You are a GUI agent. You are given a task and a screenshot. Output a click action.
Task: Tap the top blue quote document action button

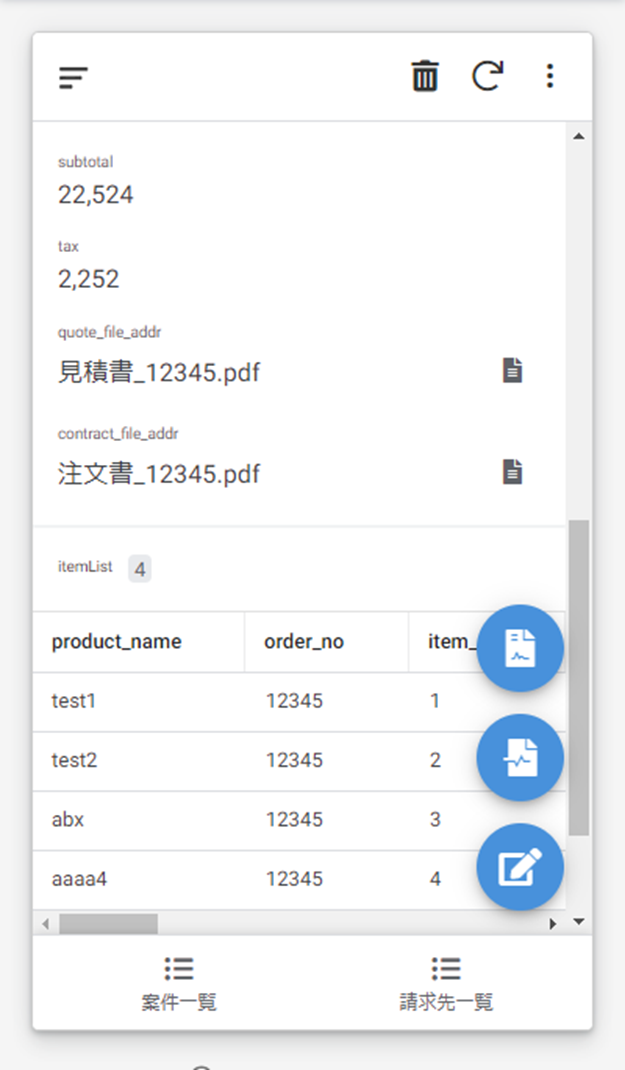coord(521,648)
